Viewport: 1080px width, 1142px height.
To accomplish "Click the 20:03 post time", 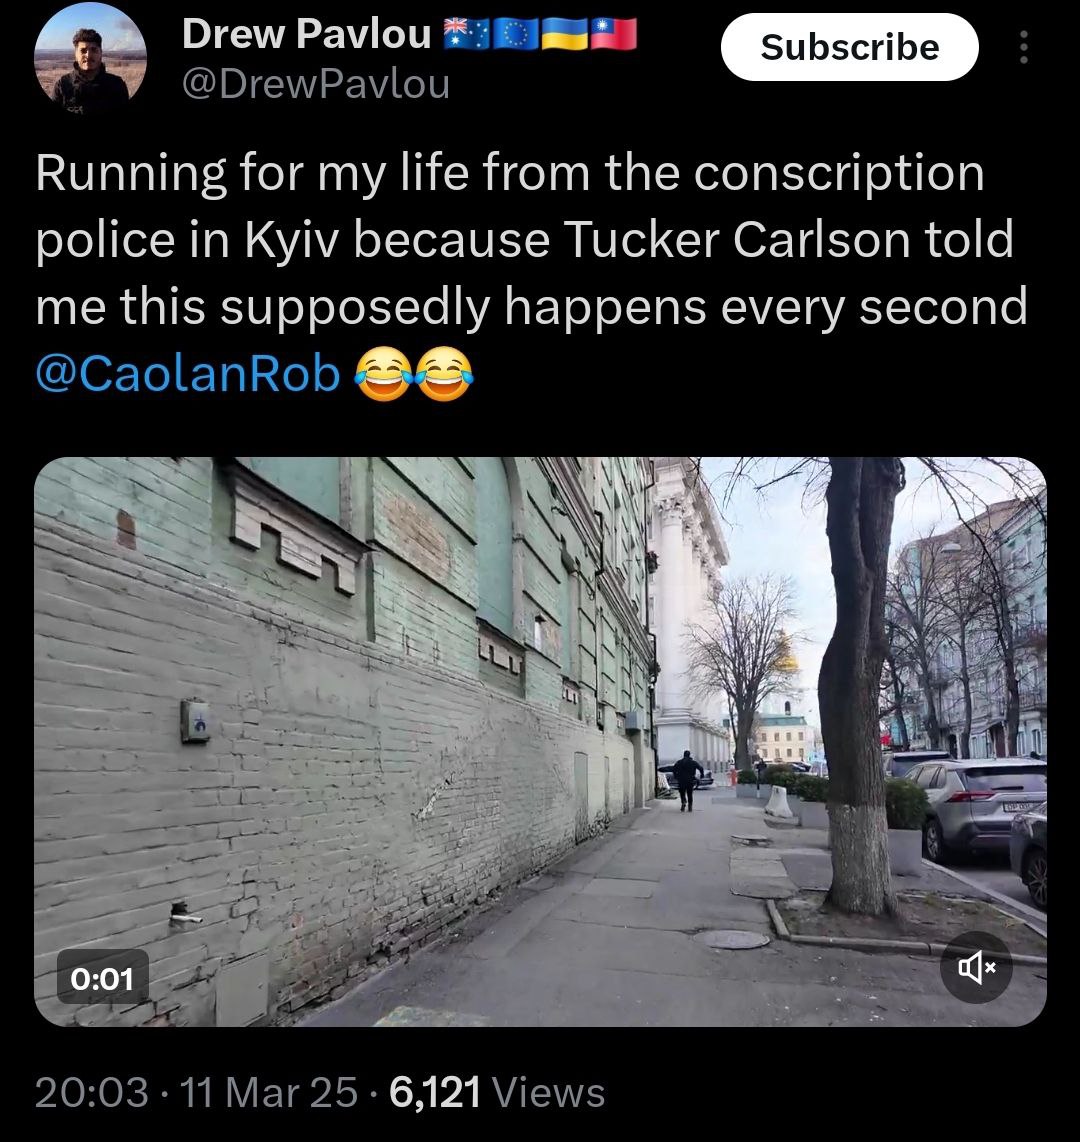I will 91,1092.
